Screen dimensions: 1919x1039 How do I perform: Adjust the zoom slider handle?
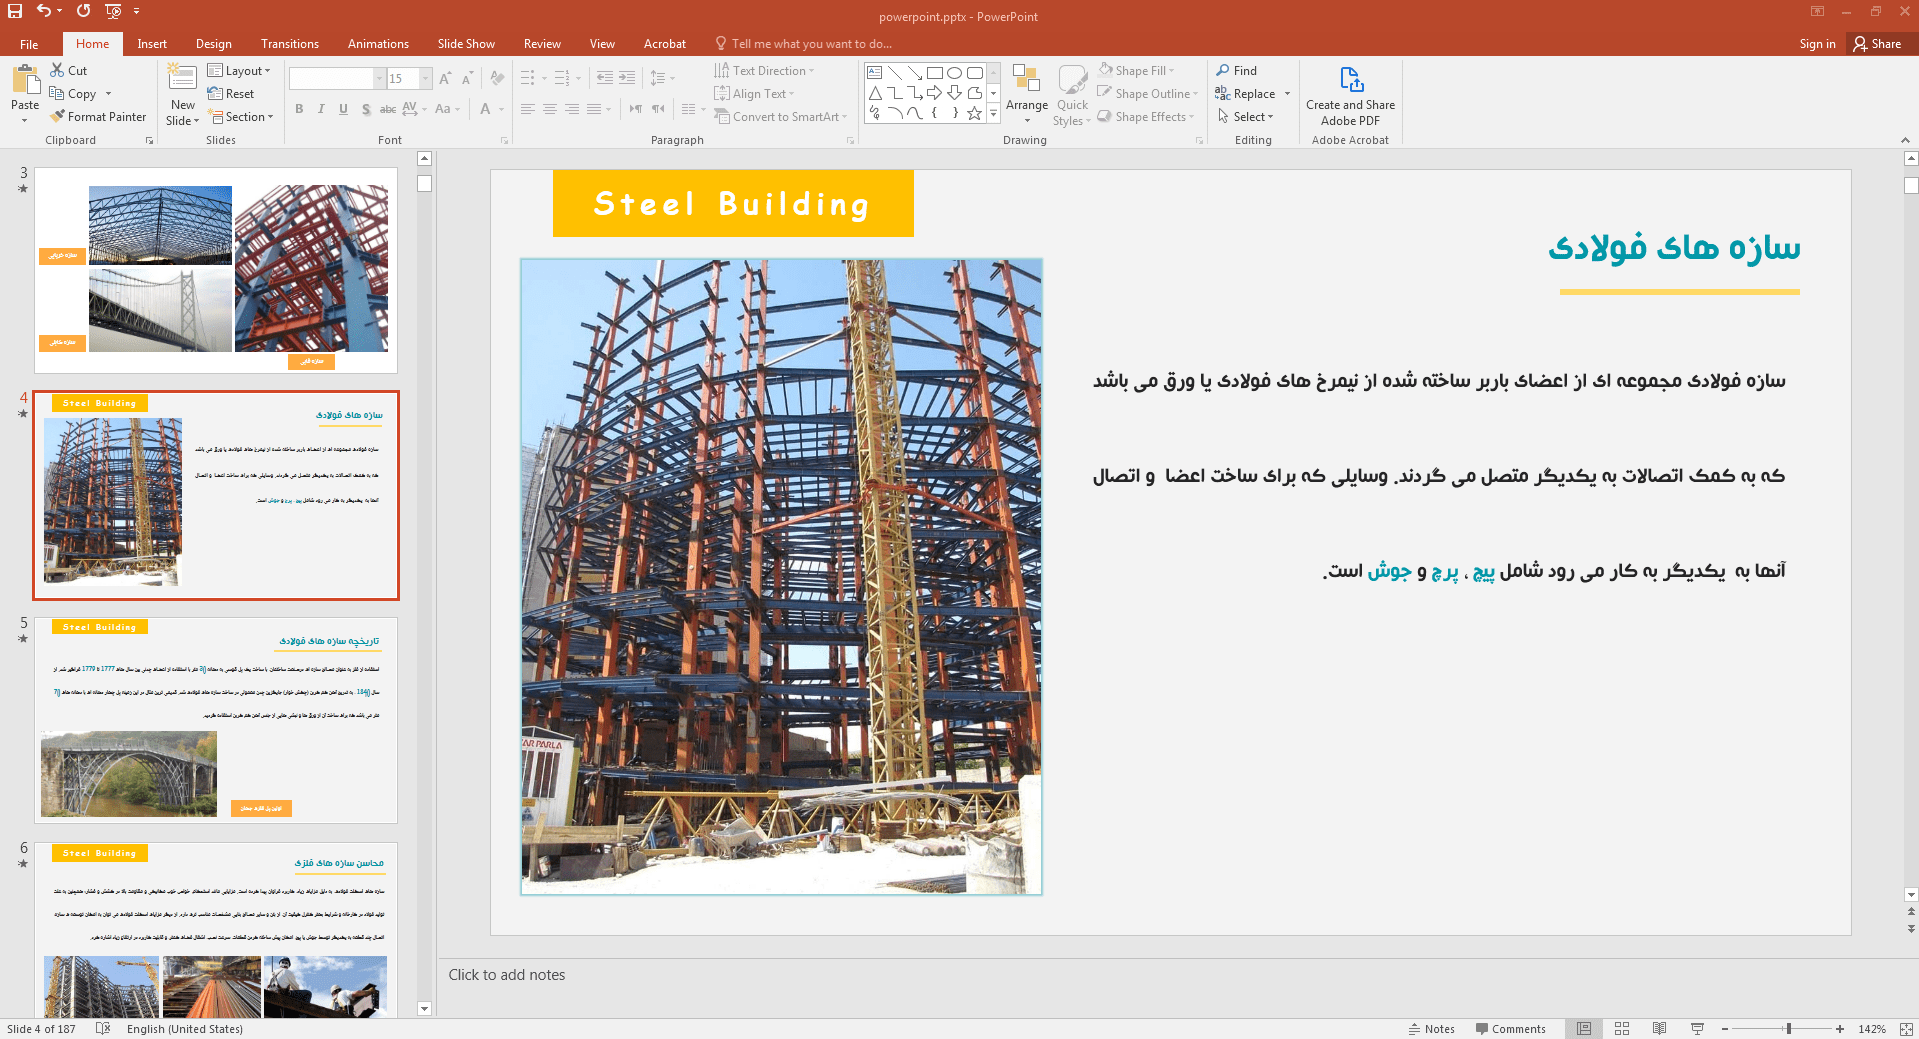click(x=1789, y=1028)
